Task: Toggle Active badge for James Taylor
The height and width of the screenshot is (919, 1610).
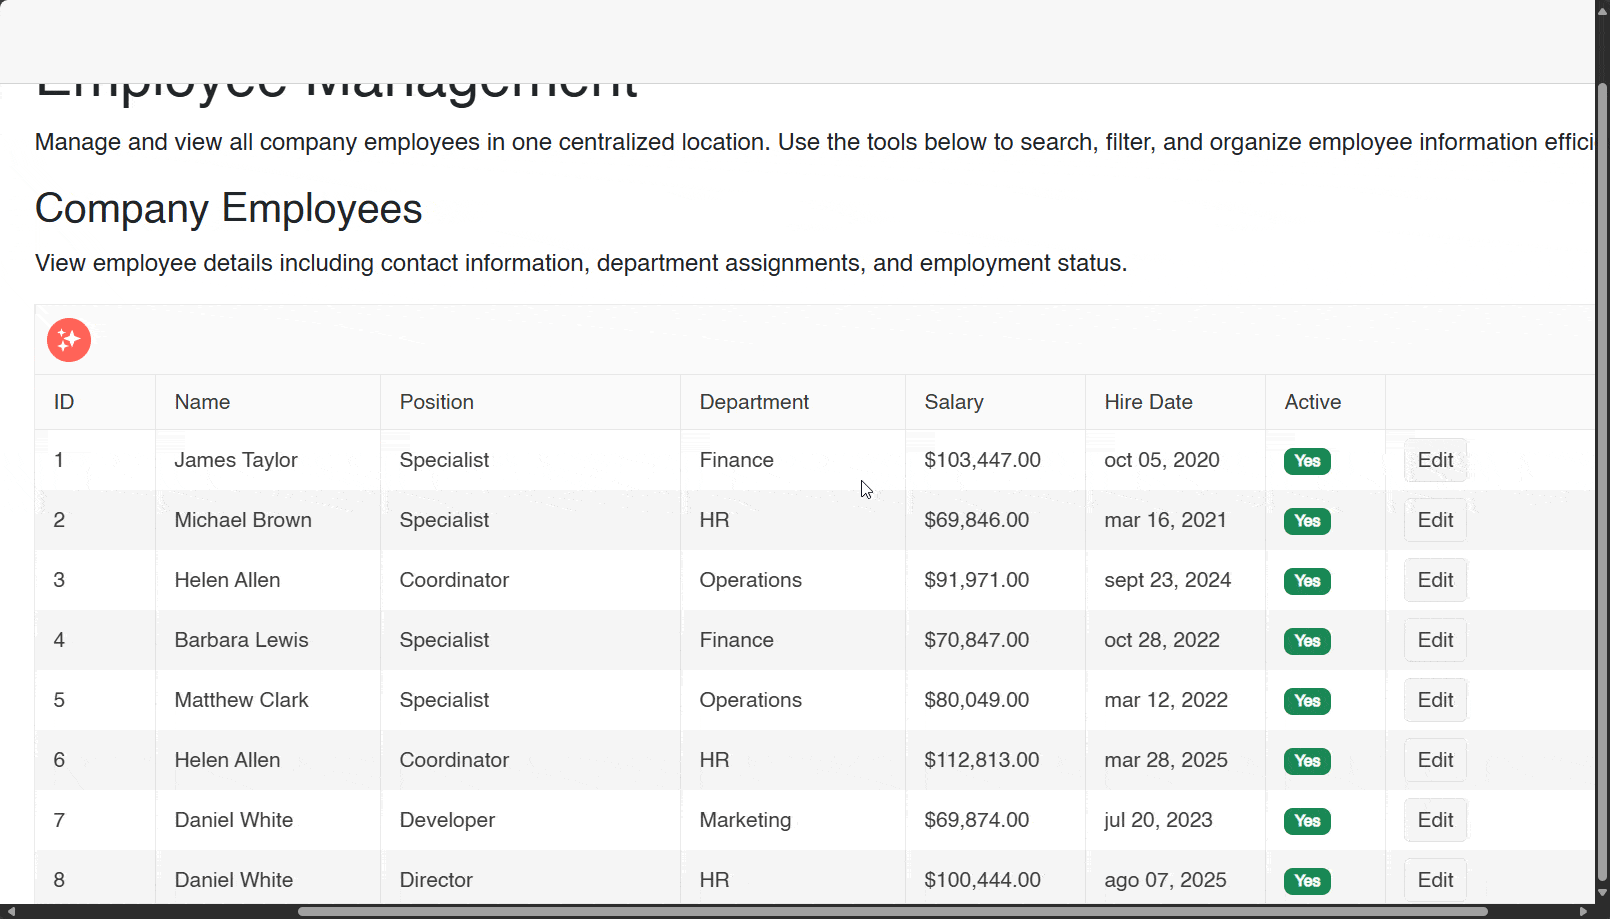Action: (x=1307, y=461)
